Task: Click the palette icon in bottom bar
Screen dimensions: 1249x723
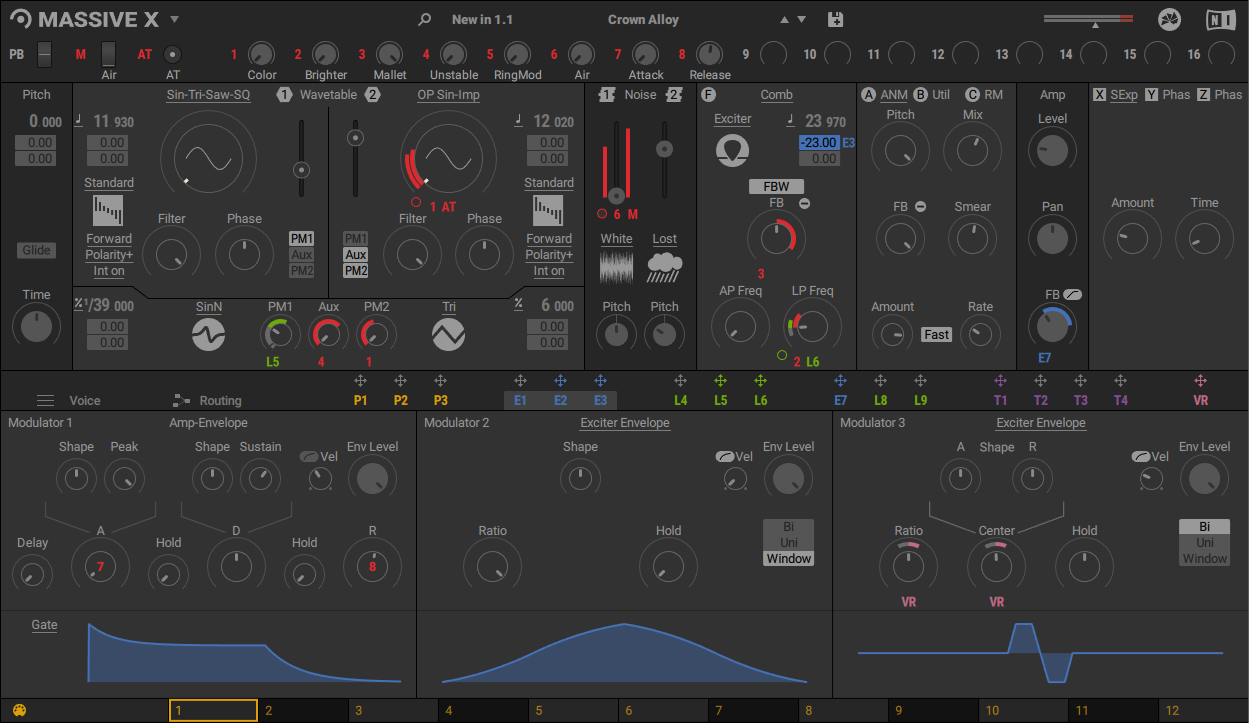Action: [x=19, y=711]
